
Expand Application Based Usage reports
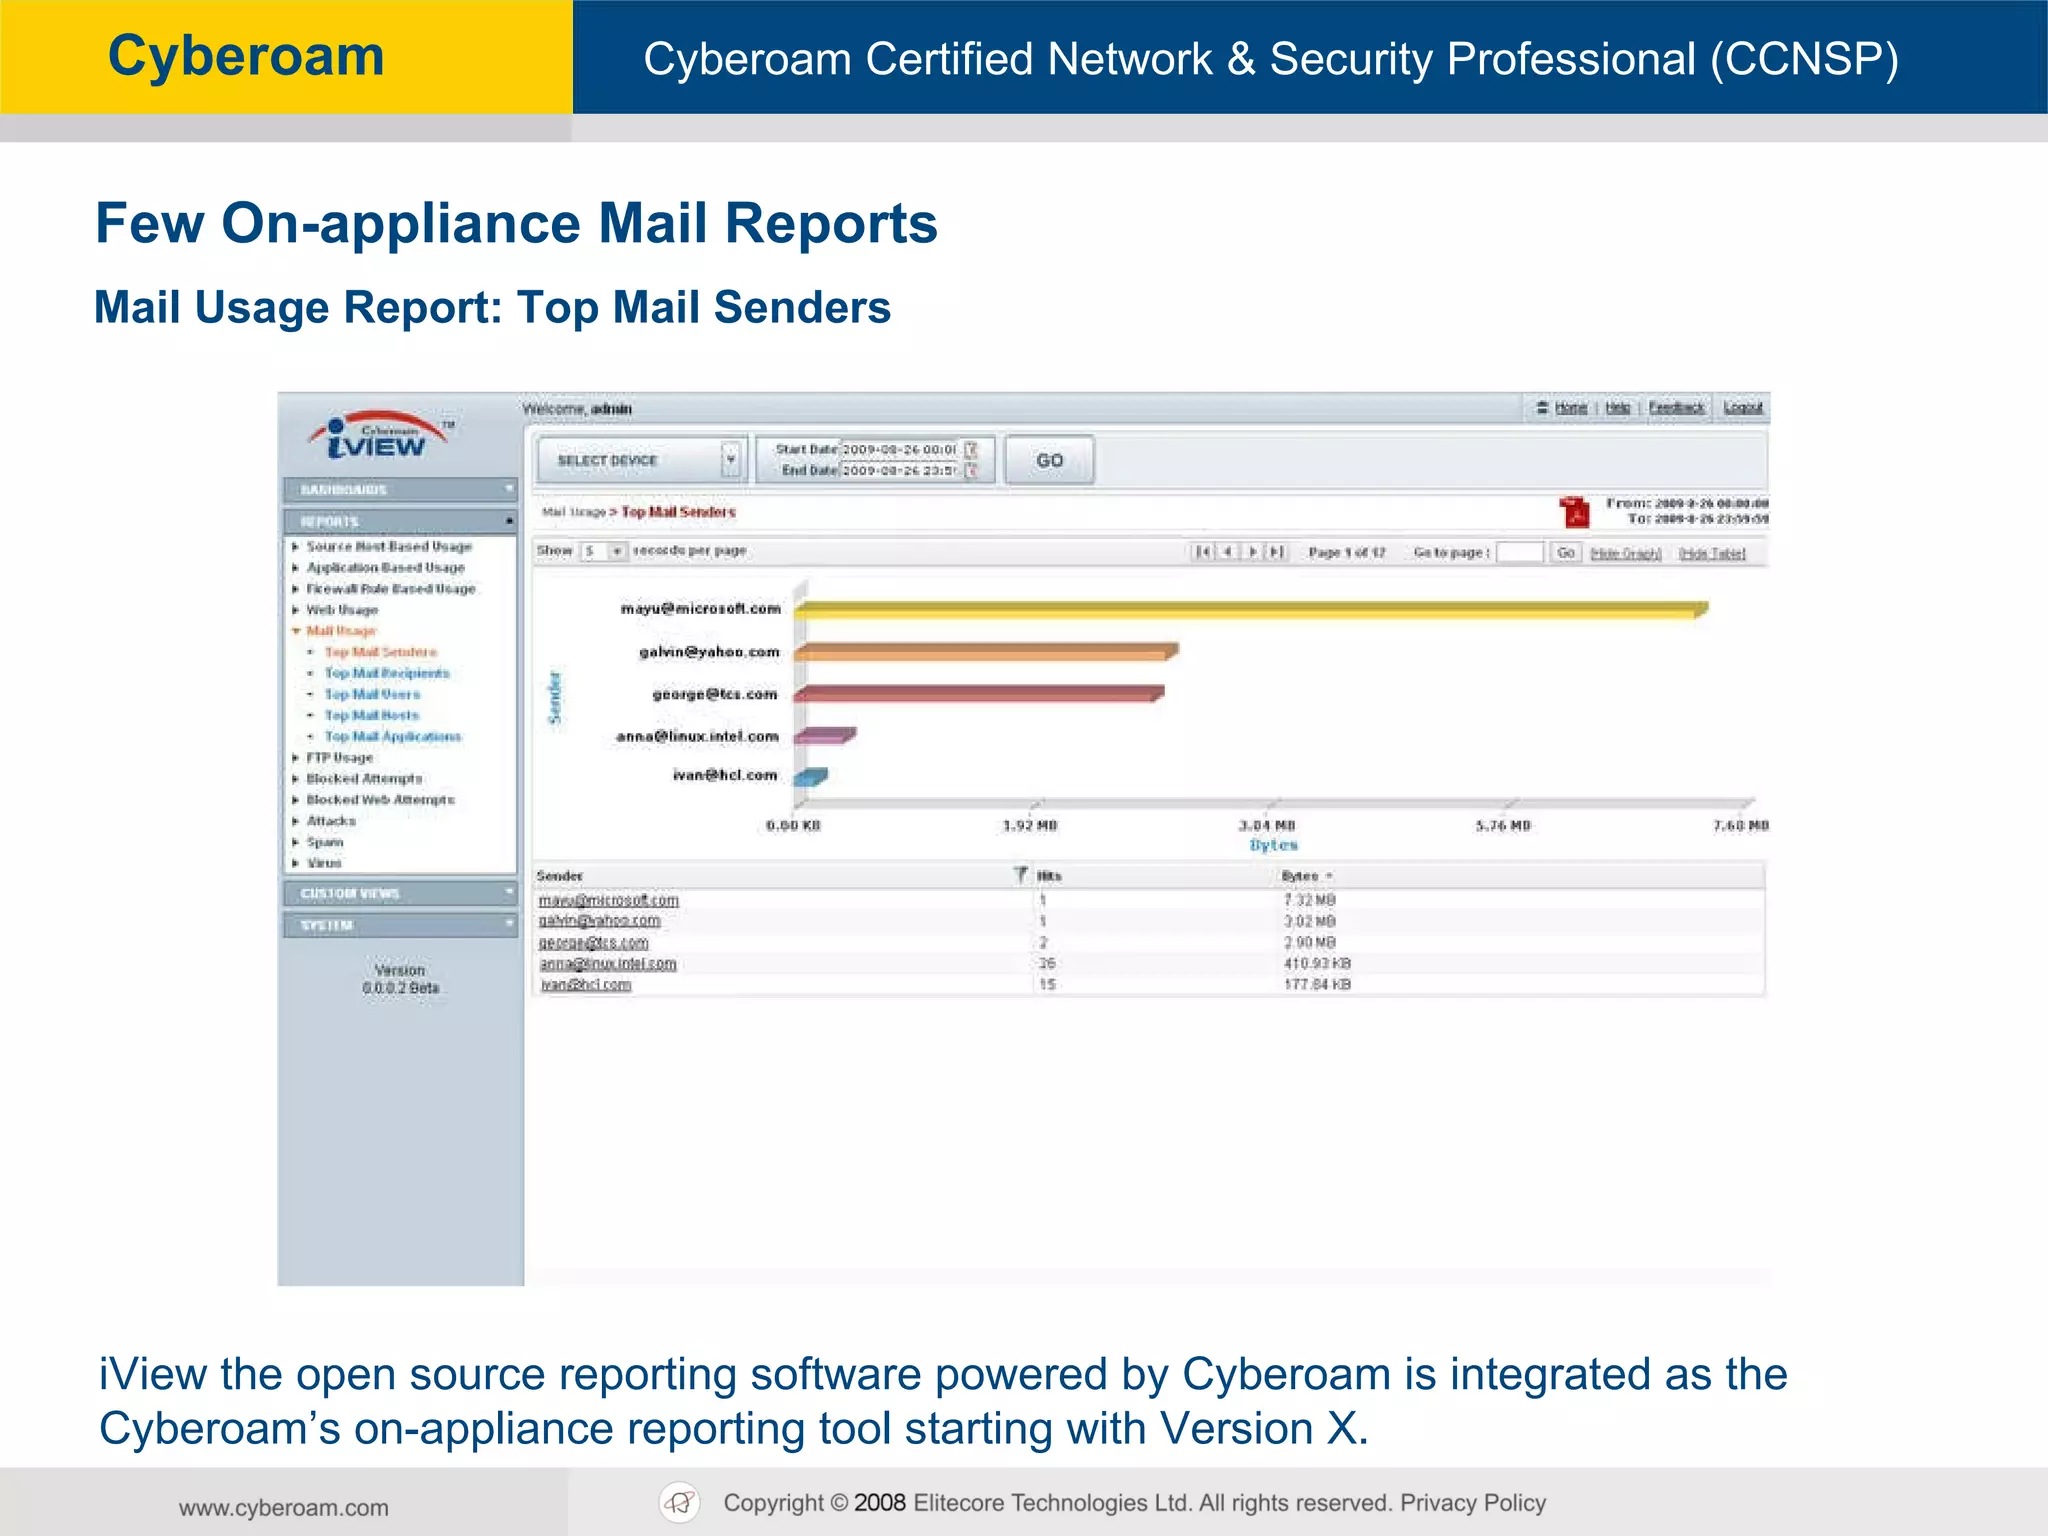pos(385,568)
